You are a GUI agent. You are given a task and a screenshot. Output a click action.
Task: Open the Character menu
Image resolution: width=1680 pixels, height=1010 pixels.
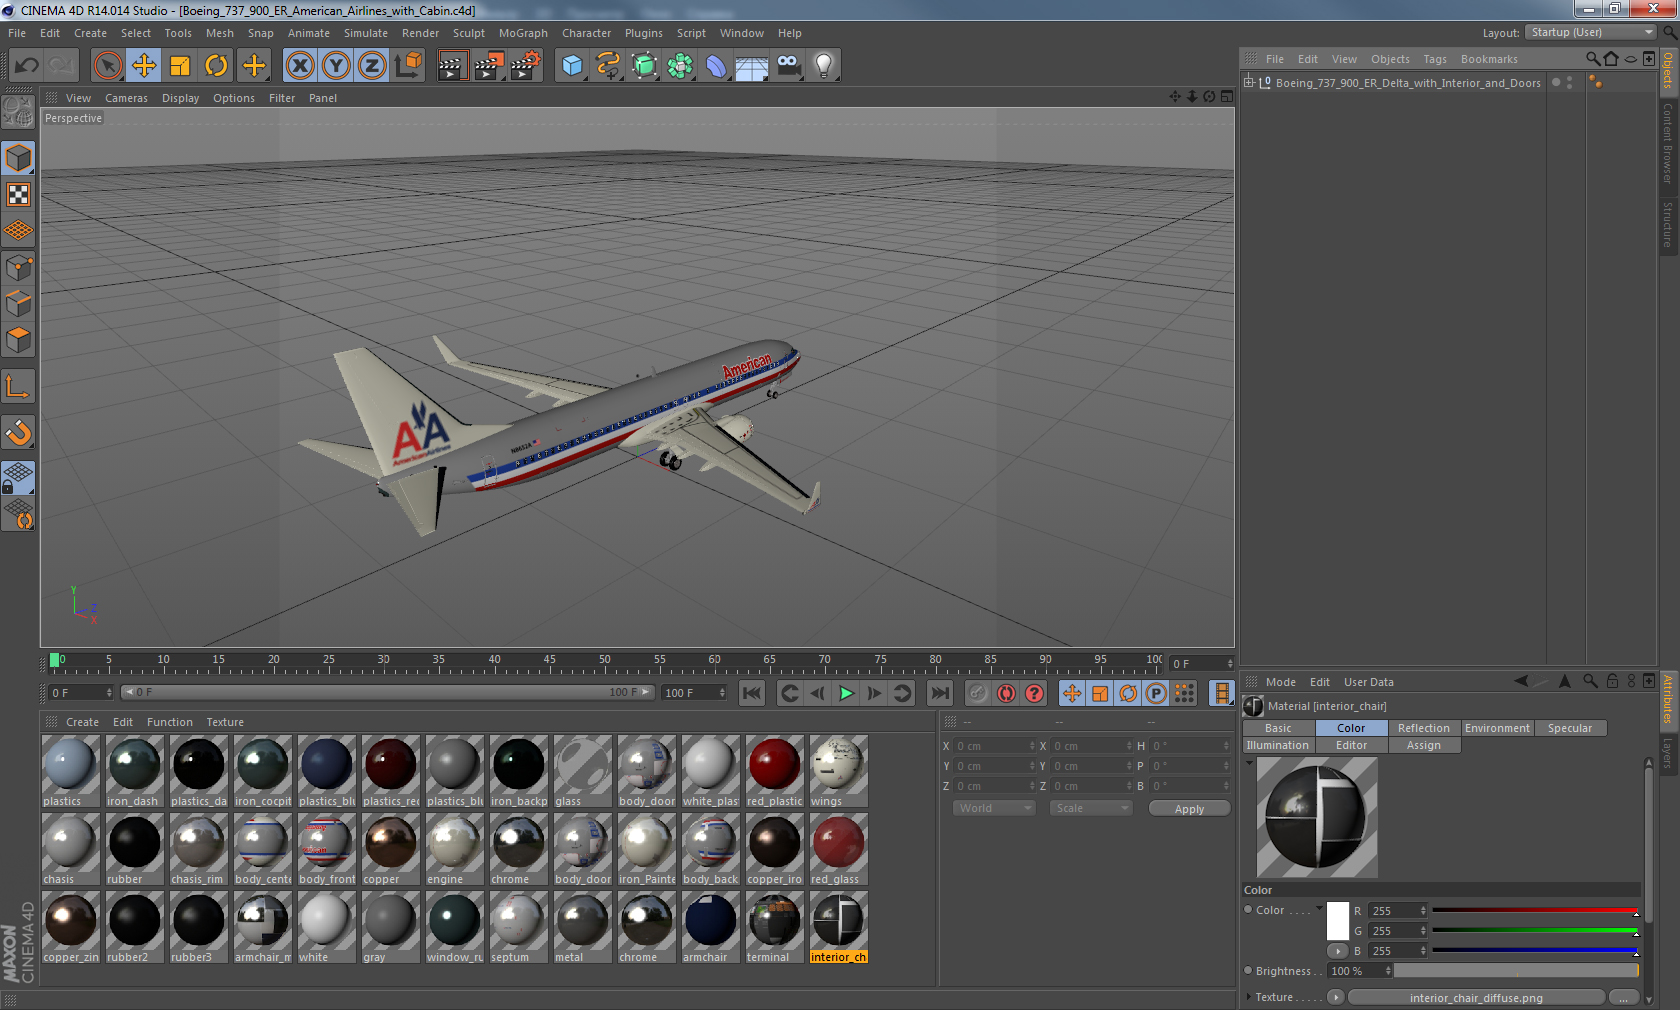(x=586, y=33)
